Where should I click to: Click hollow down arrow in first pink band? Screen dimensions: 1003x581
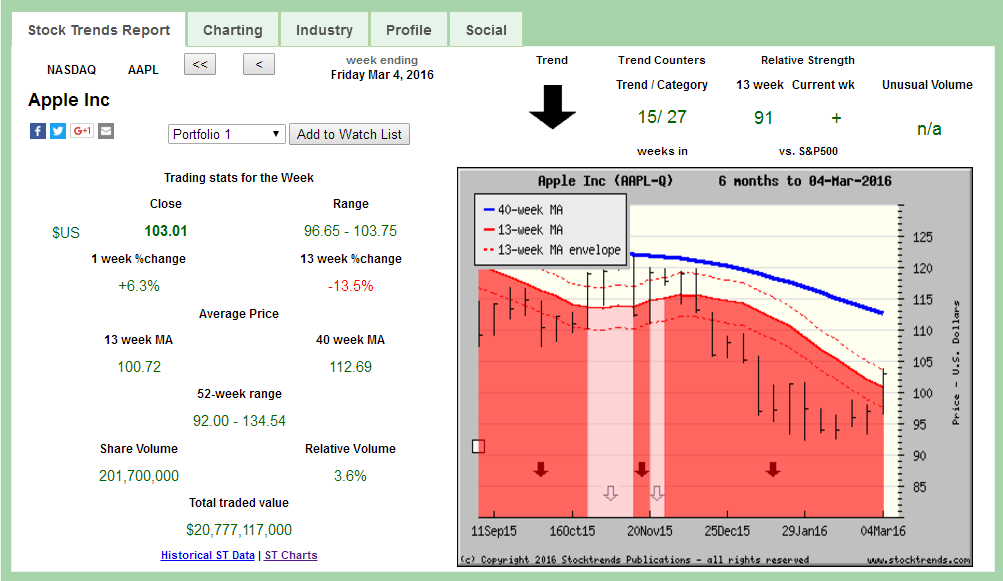(x=611, y=493)
